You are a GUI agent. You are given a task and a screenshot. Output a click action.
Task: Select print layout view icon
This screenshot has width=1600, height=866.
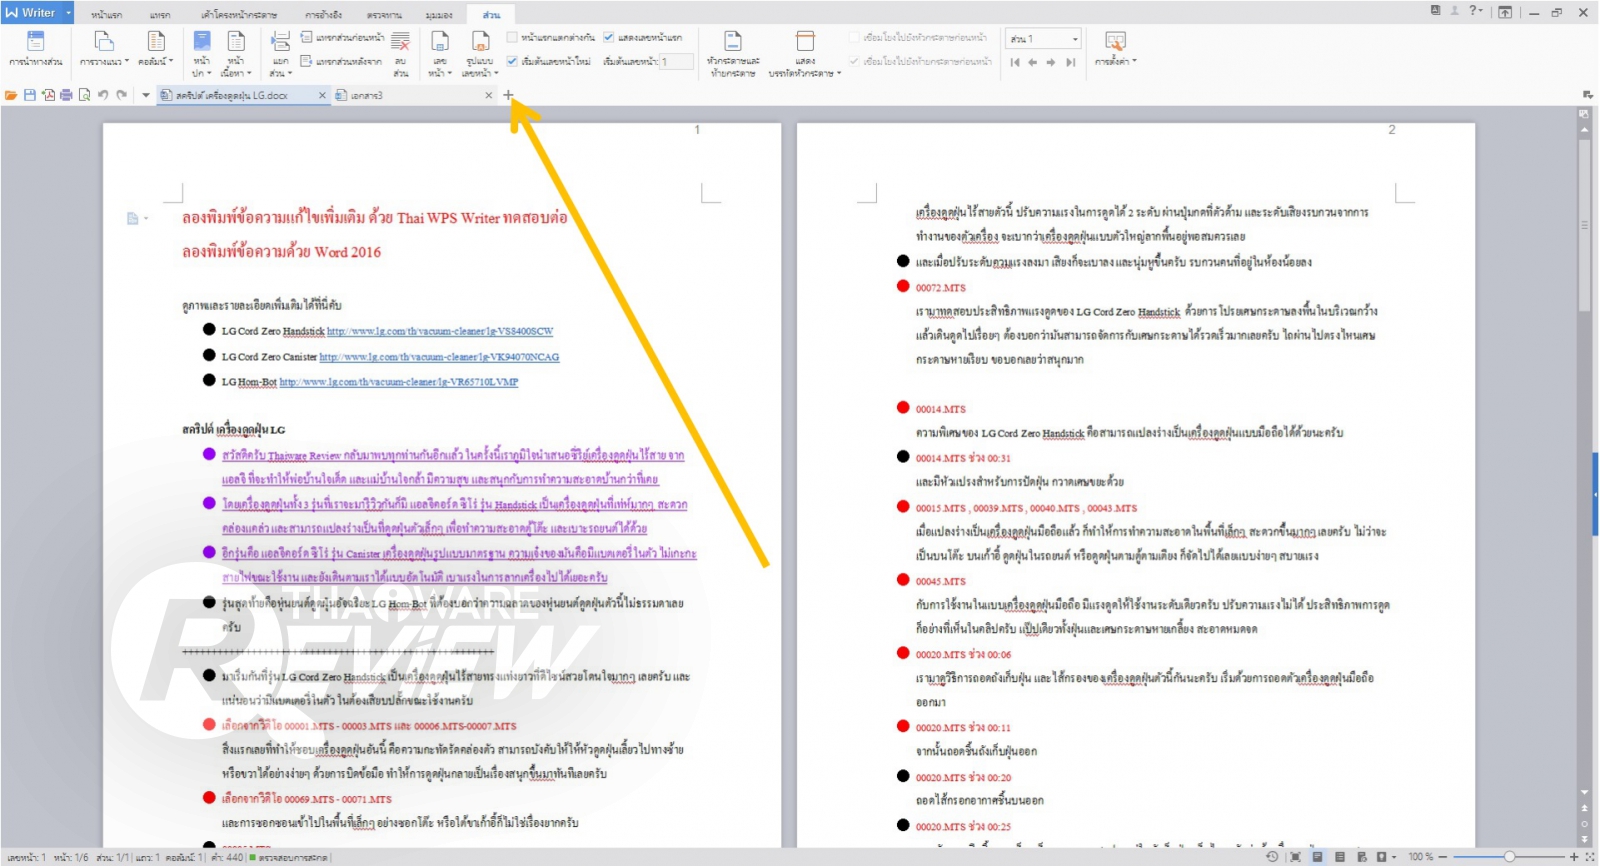tap(1317, 857)
